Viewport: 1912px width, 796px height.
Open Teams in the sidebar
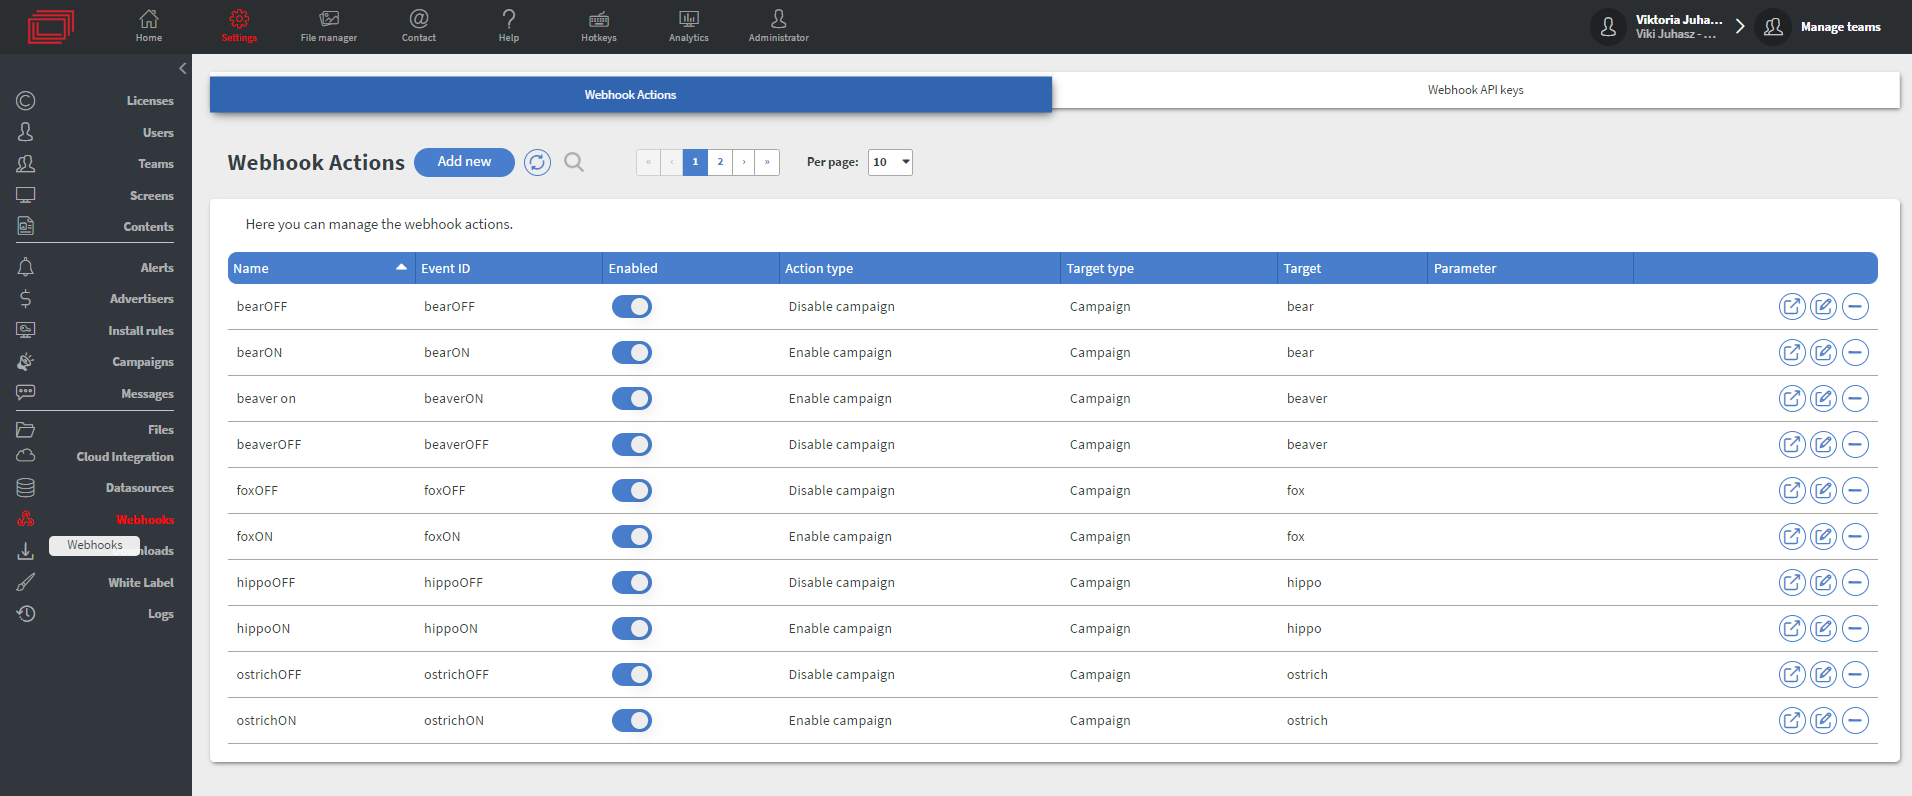156,164
